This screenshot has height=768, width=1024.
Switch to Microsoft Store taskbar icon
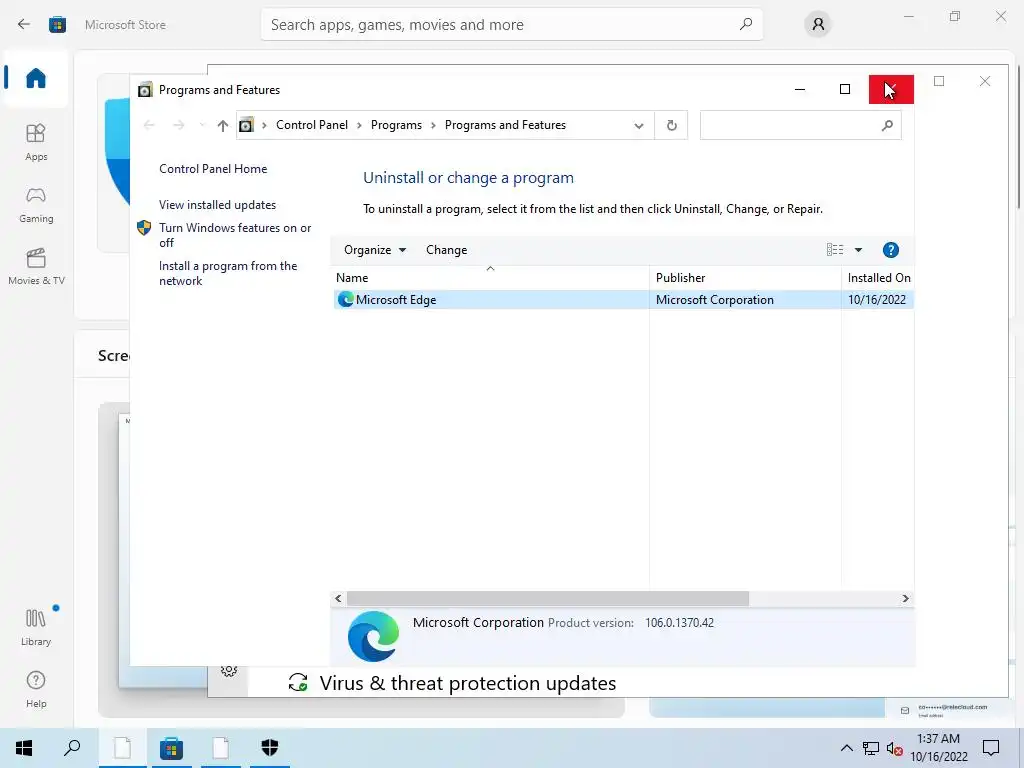tap(171, 748)
